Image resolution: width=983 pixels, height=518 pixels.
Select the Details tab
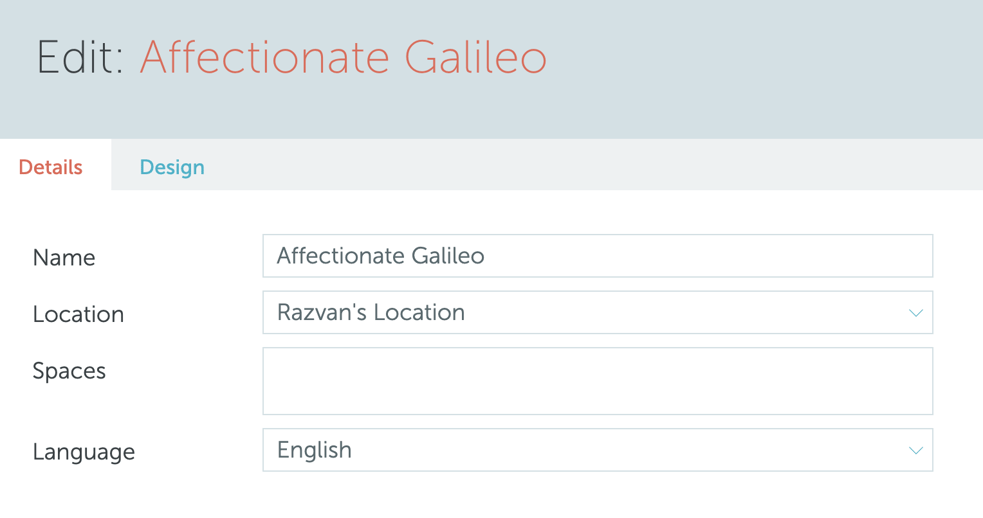50,167
